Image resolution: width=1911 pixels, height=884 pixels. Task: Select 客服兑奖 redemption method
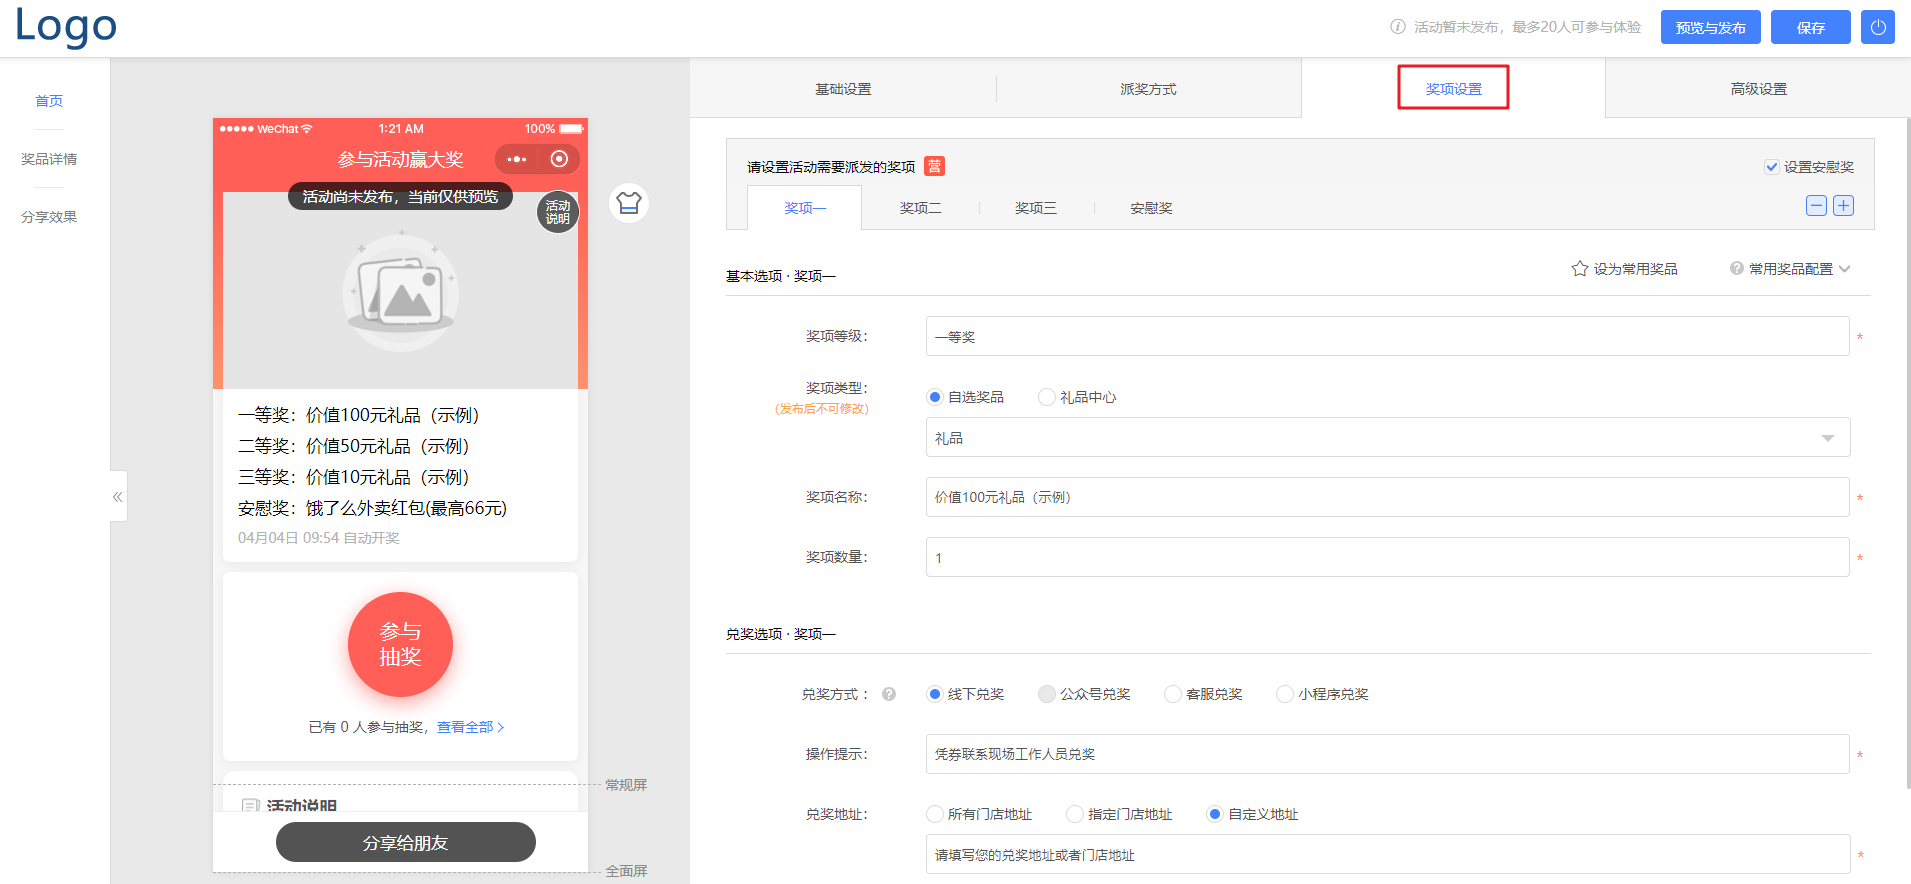click(x=1173, y=694)
